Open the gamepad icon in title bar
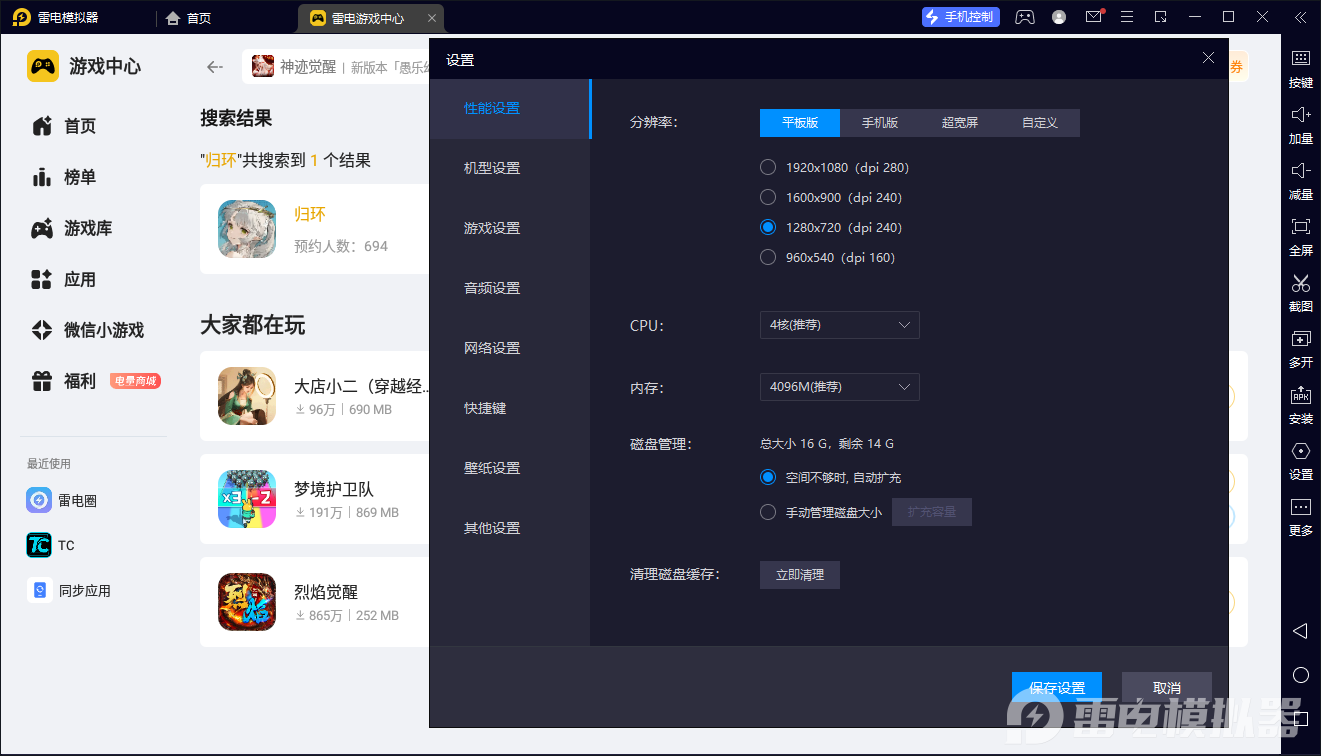 [x=1025, y=17]
